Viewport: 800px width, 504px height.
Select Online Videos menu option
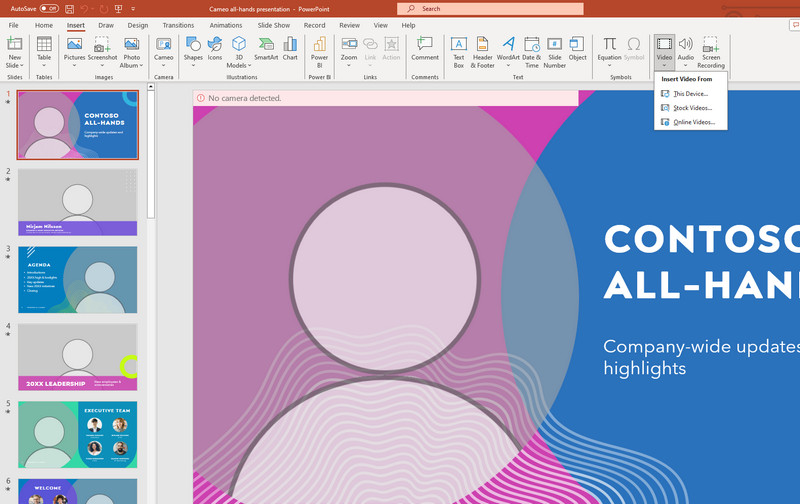click(x=694, y=122)
